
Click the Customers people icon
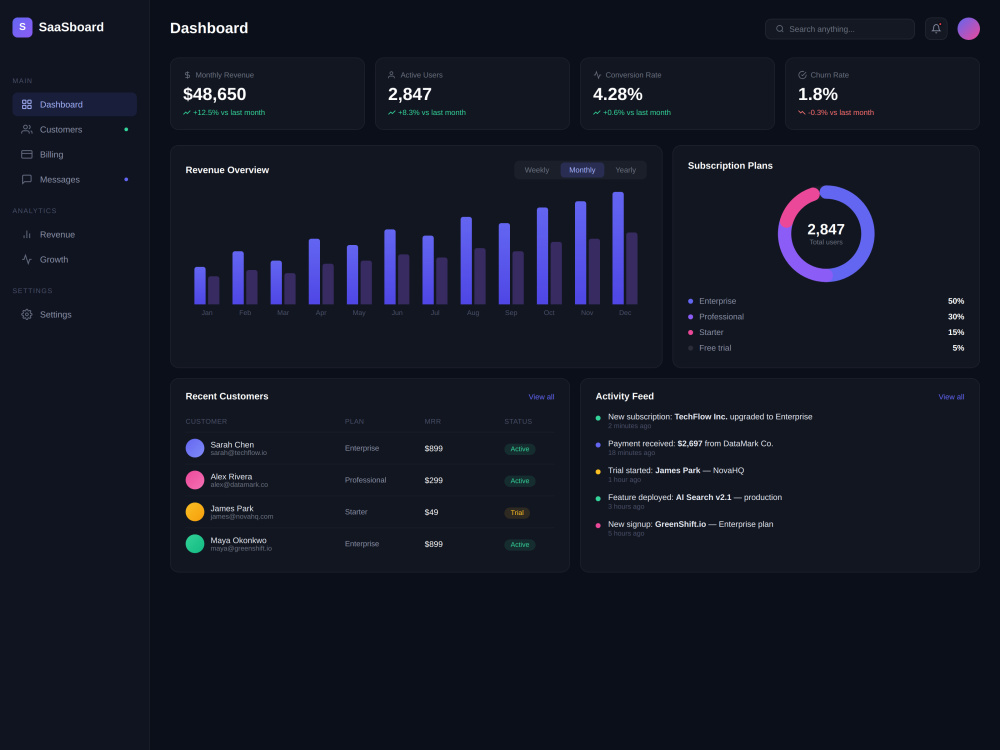point(27,129)
